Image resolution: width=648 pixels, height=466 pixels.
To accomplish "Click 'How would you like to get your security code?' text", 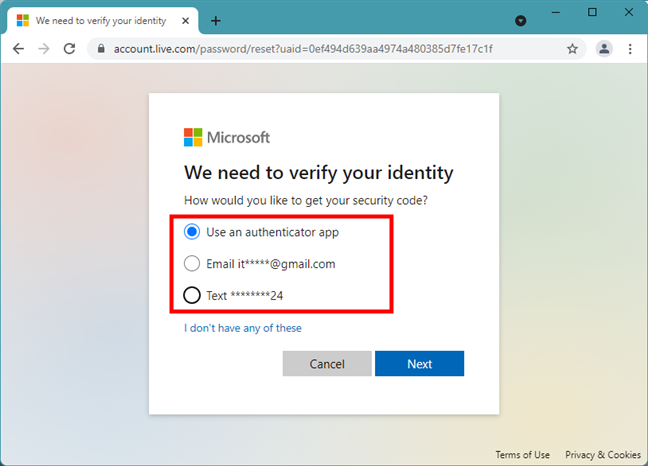I will 306,200.
